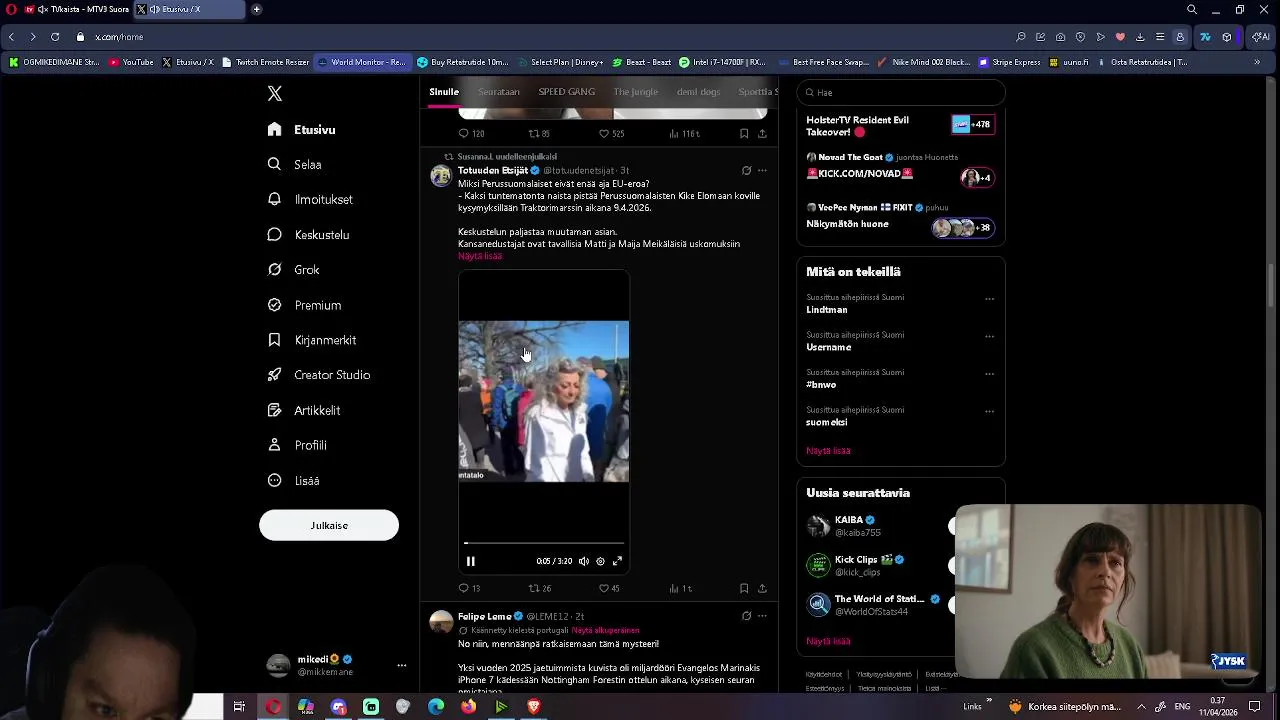
Task: Pause the playing video
Action: (x=471, y=561)
